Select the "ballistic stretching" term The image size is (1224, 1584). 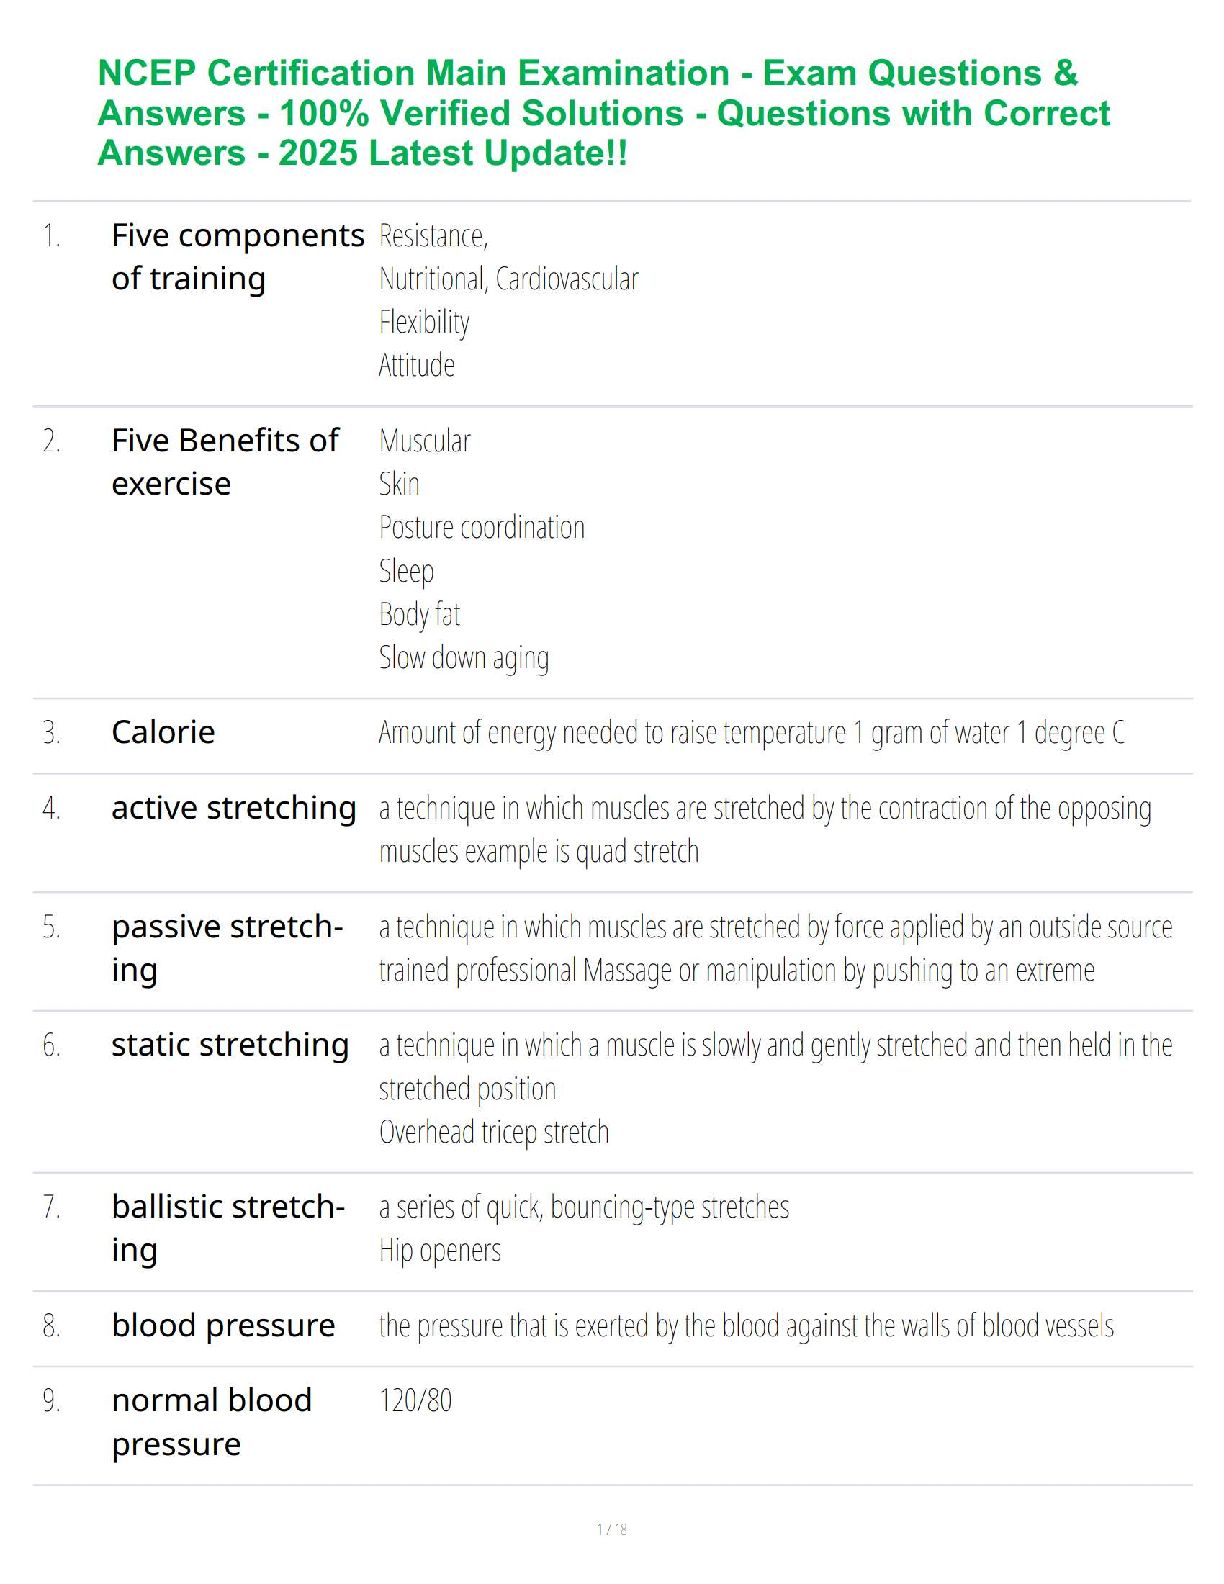click(x=228, y=1227)
